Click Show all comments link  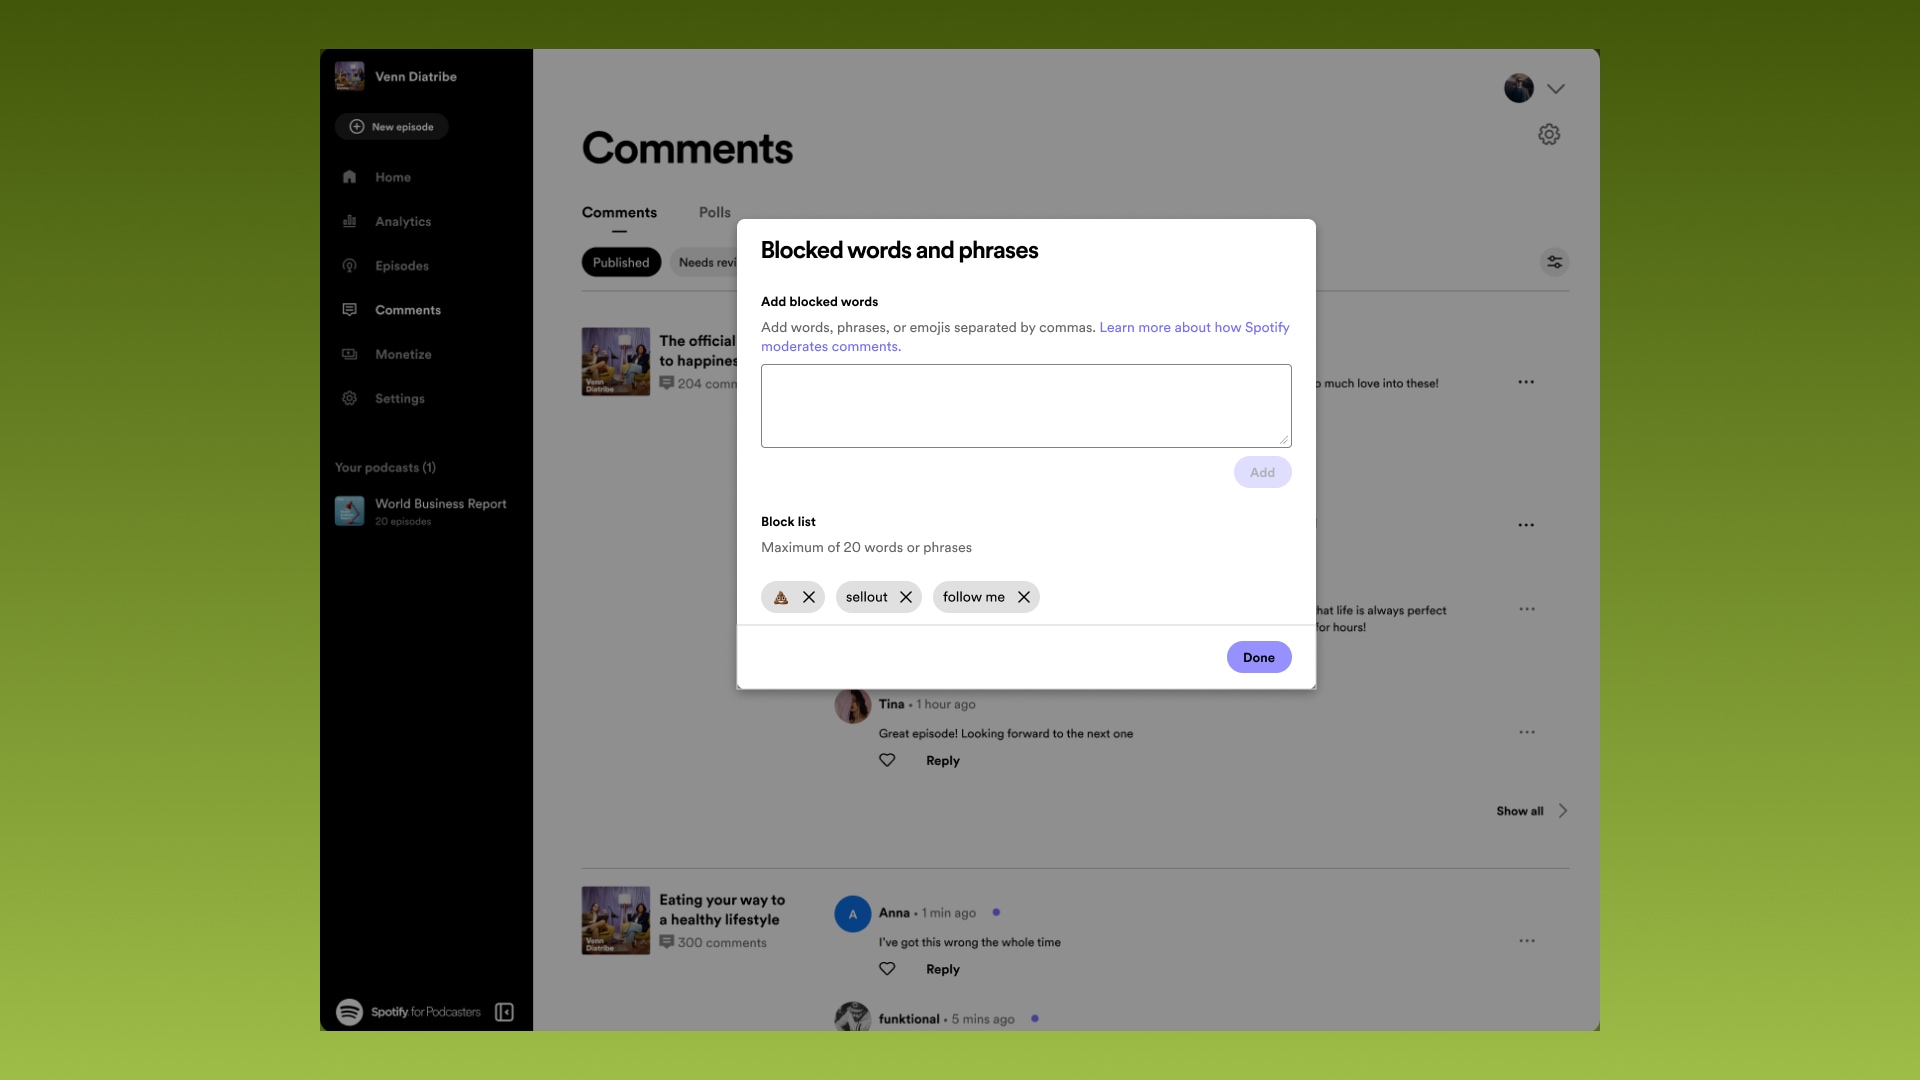pos(1520,811)
